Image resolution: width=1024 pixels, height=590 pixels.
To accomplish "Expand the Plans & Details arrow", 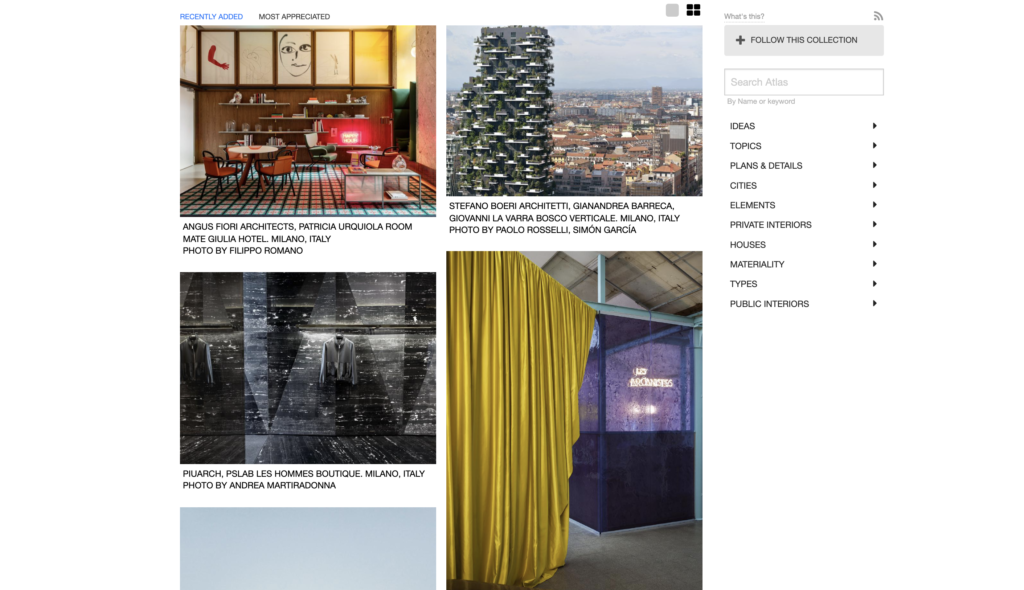I will click(x=874, y=165).
